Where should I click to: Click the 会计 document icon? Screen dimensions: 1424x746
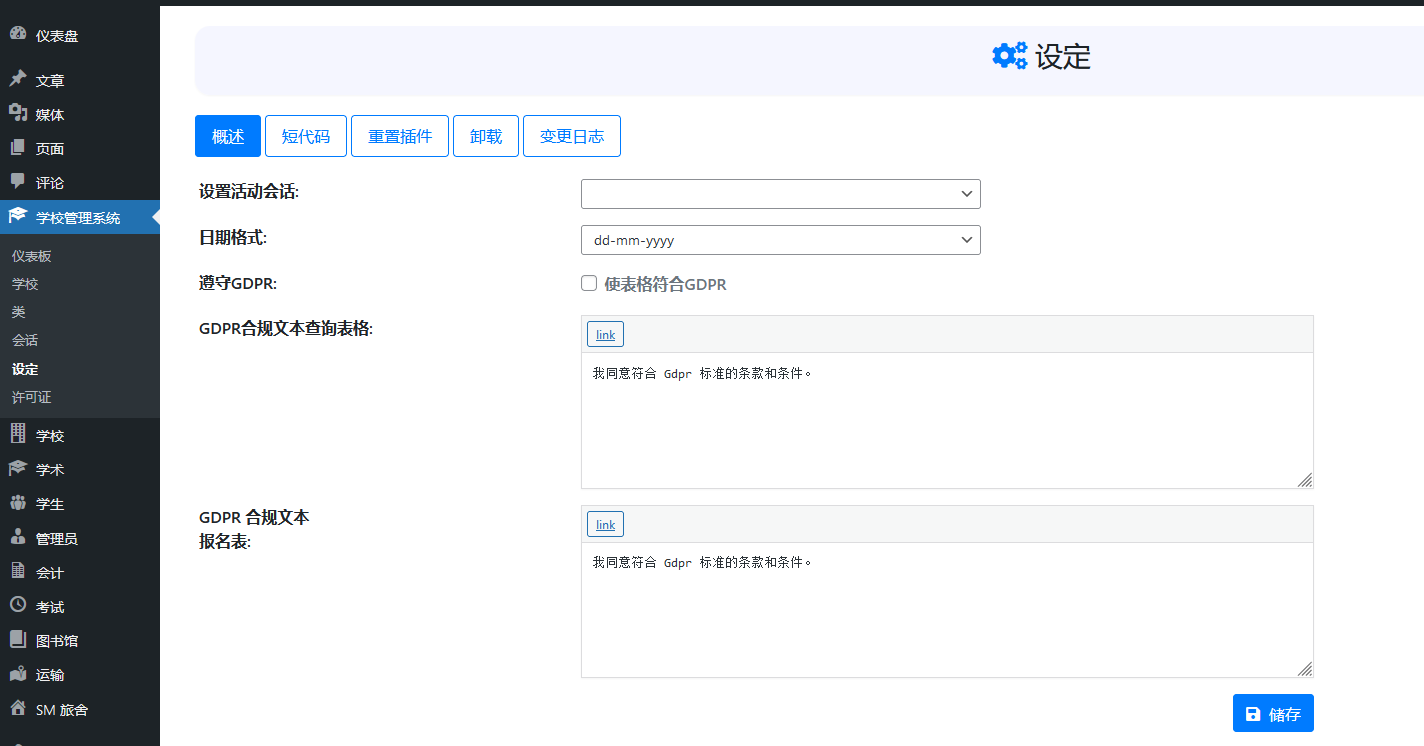pyautogui.click(x=18, y=572)
